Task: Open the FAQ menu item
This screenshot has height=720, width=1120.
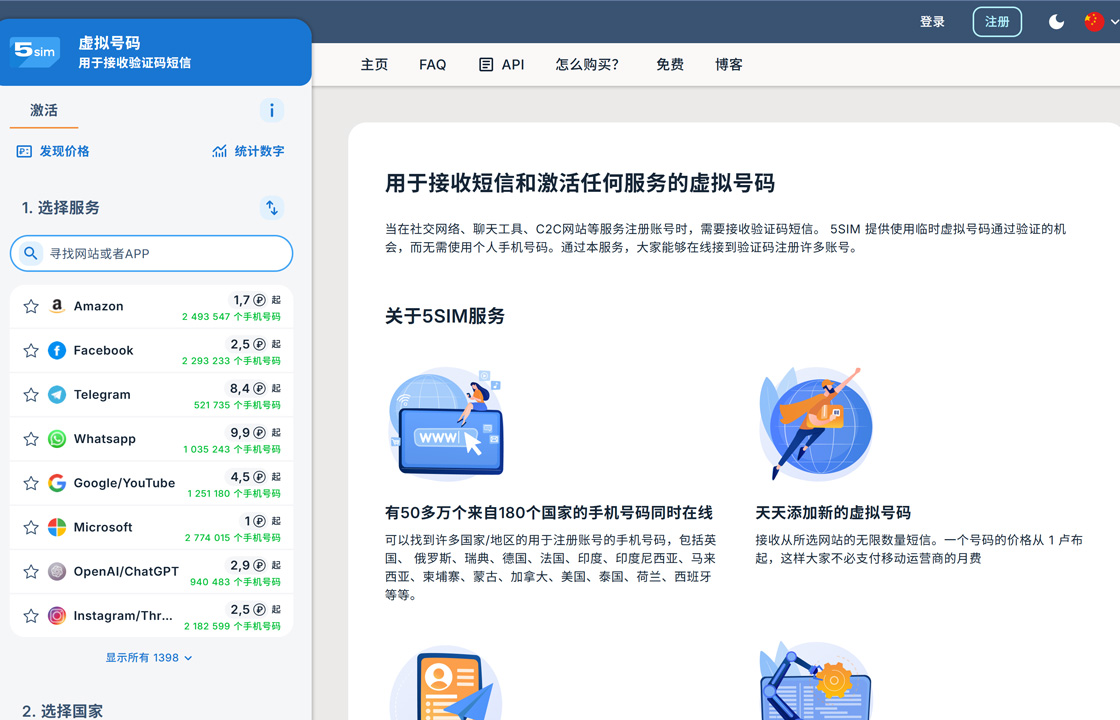Action: pos(433,65)
